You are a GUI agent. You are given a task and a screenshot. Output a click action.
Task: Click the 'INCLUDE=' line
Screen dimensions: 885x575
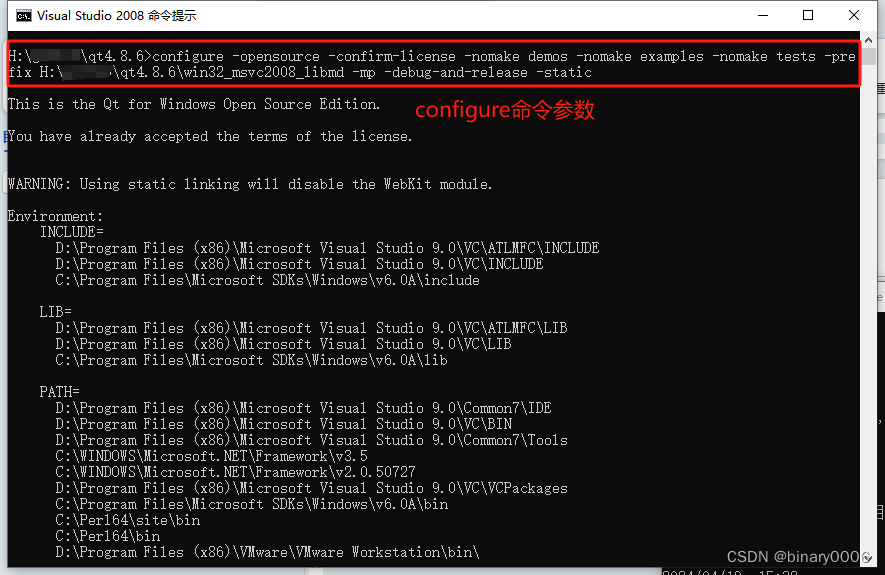point(72,232)
